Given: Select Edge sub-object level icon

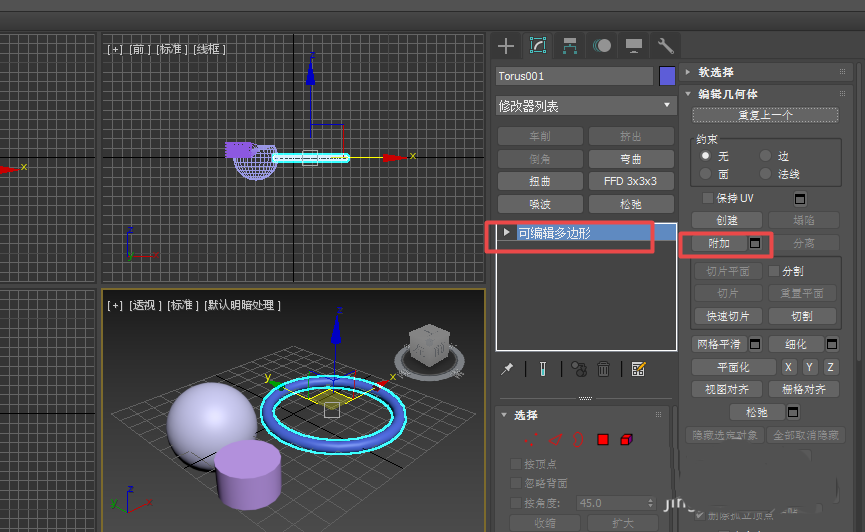Looking at the screenshot, I should (555, 440).
